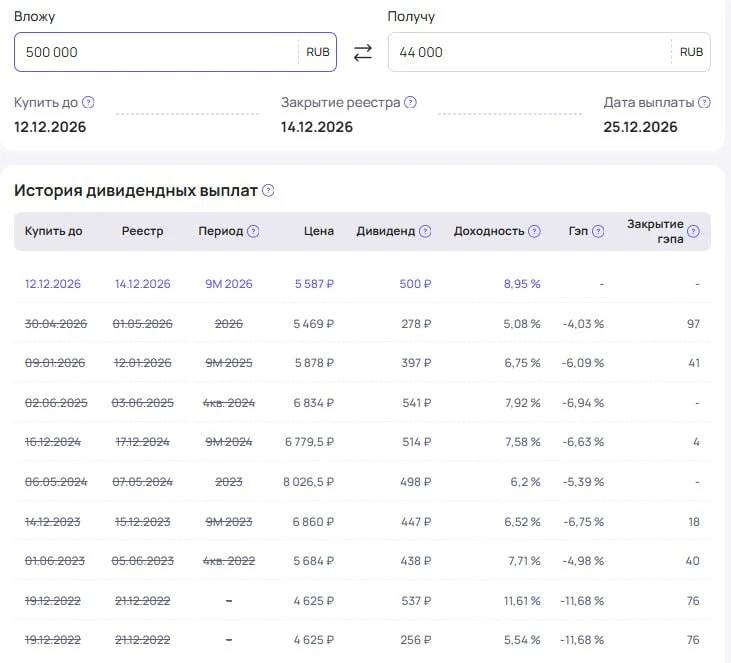This screenshot has height=663, width=731.
Task: Click crossed-out date 02.06.2025
Action: click(x=56, y=403)
